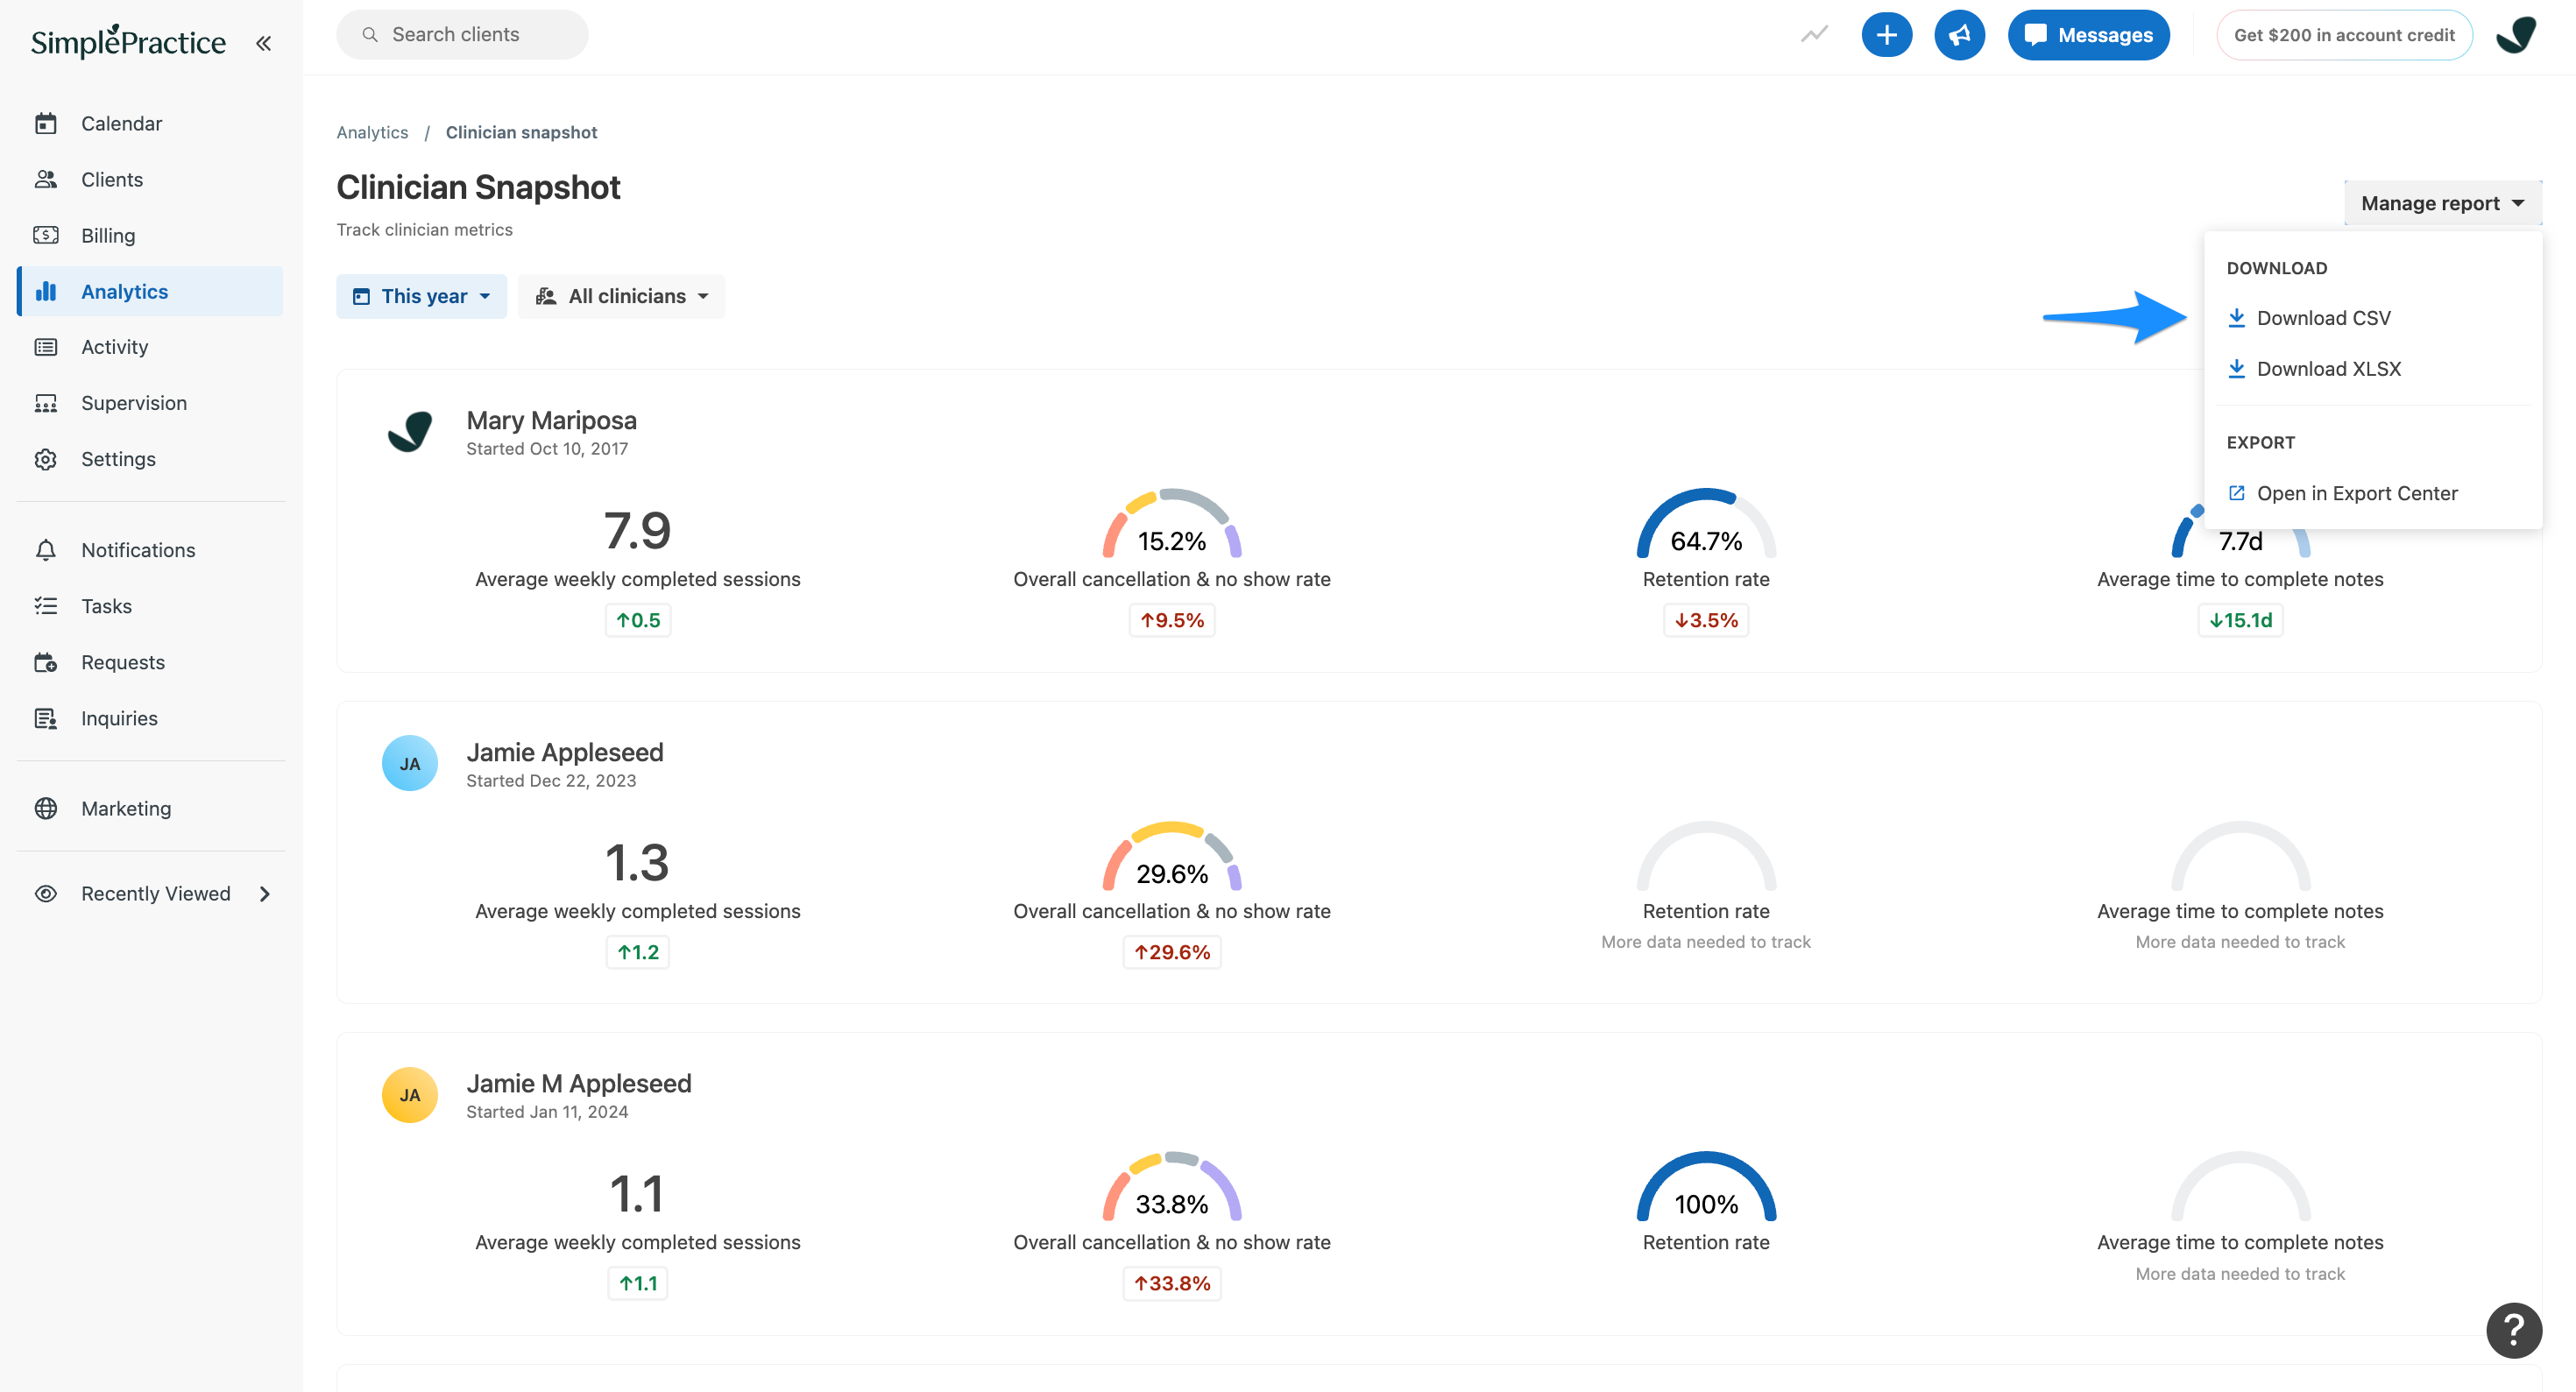Open the Messages button
Screen dimensions: 2576x1392
click(2088, 35)
